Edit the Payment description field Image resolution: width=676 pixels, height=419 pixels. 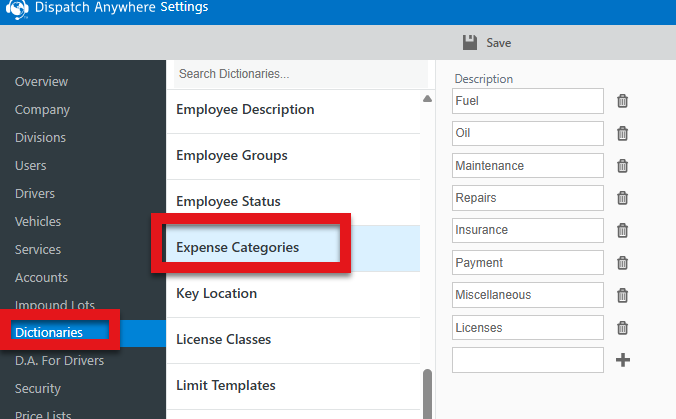pyautogui.click(x=528, y=263)
